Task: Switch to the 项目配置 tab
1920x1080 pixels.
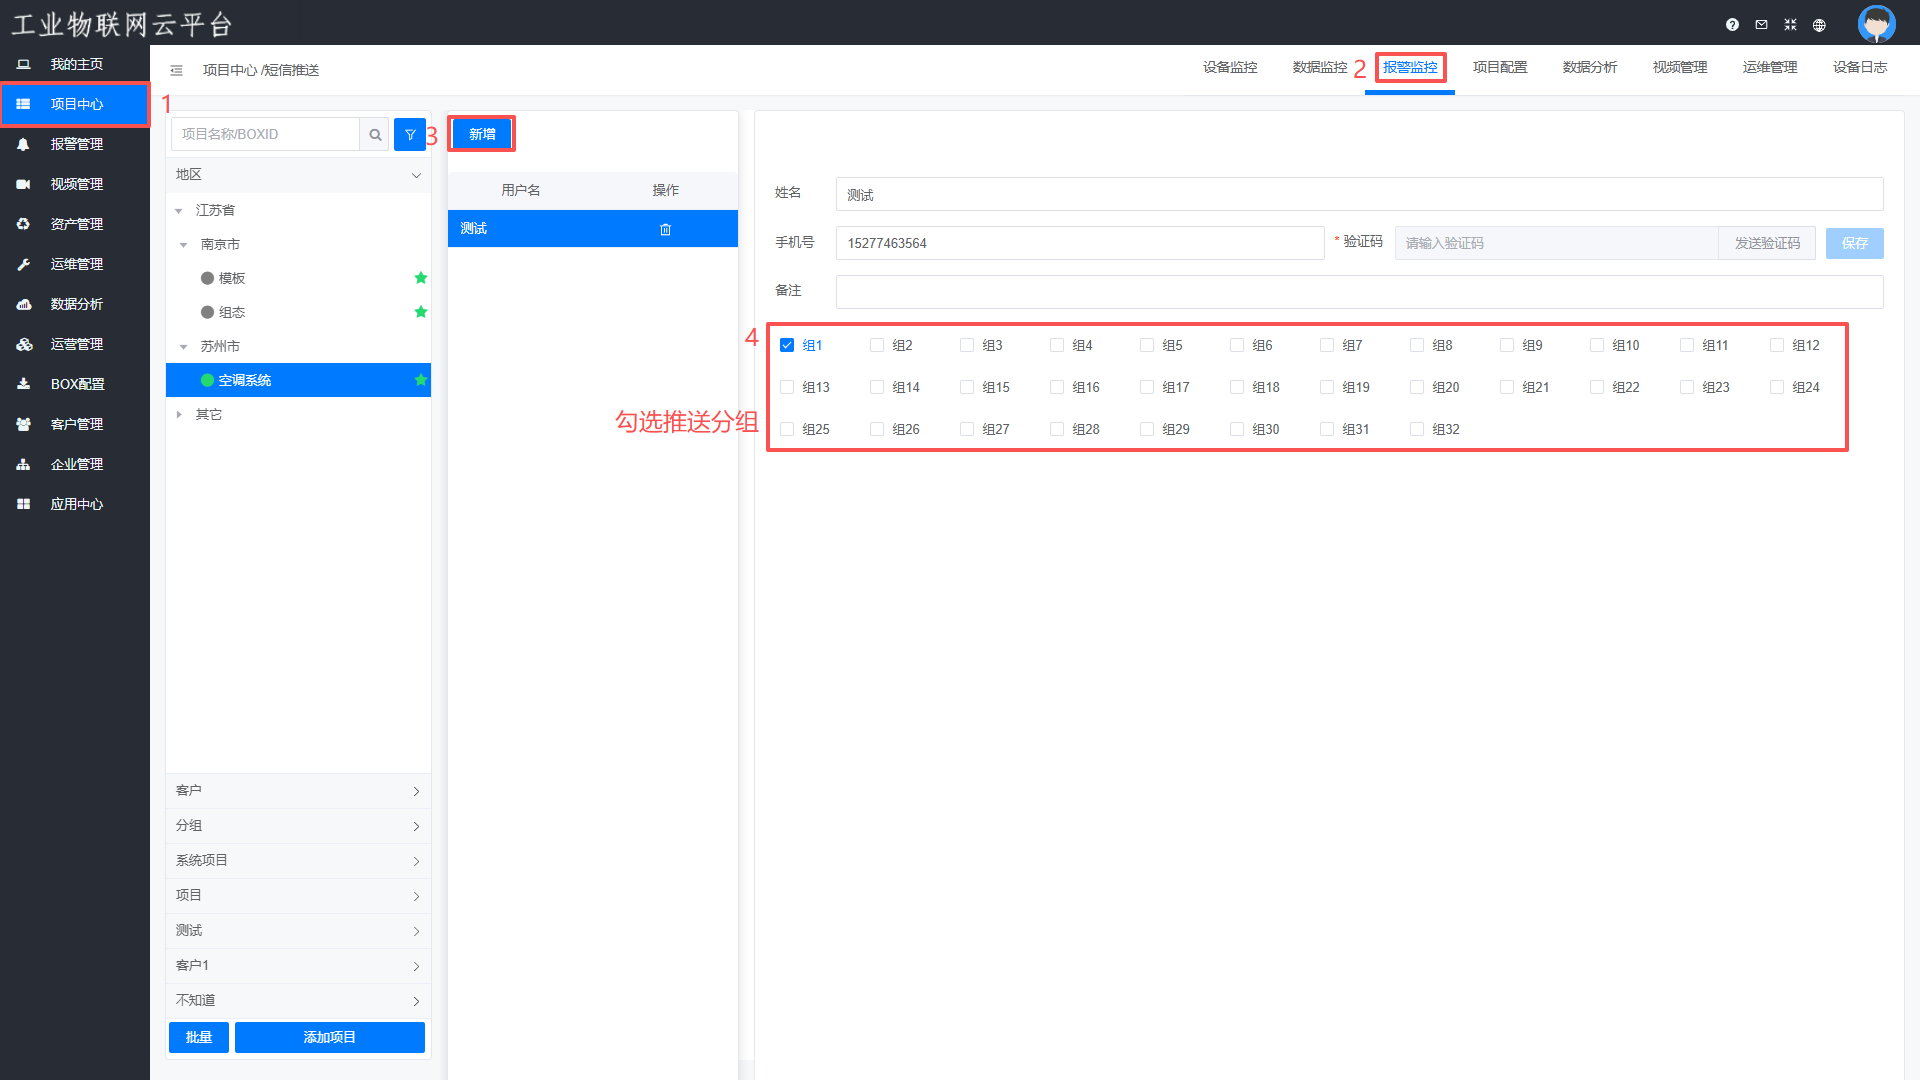Action: 1499,68
